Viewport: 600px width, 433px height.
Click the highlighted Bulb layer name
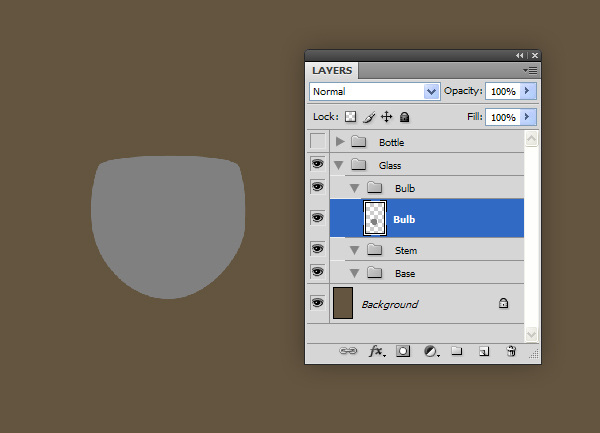tap(404, 220)
